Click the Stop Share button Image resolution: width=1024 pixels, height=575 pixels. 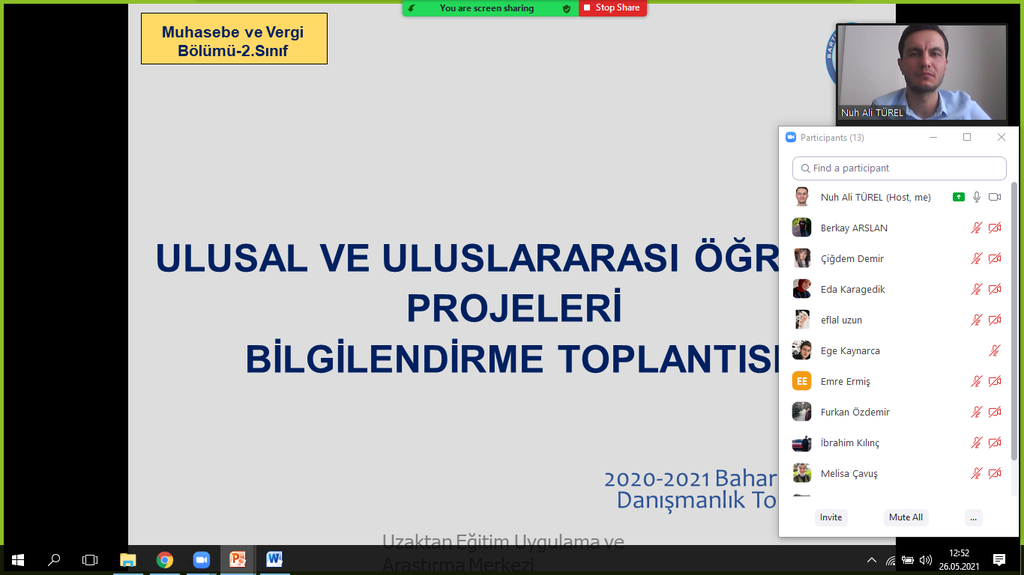[x=612, y=8]
